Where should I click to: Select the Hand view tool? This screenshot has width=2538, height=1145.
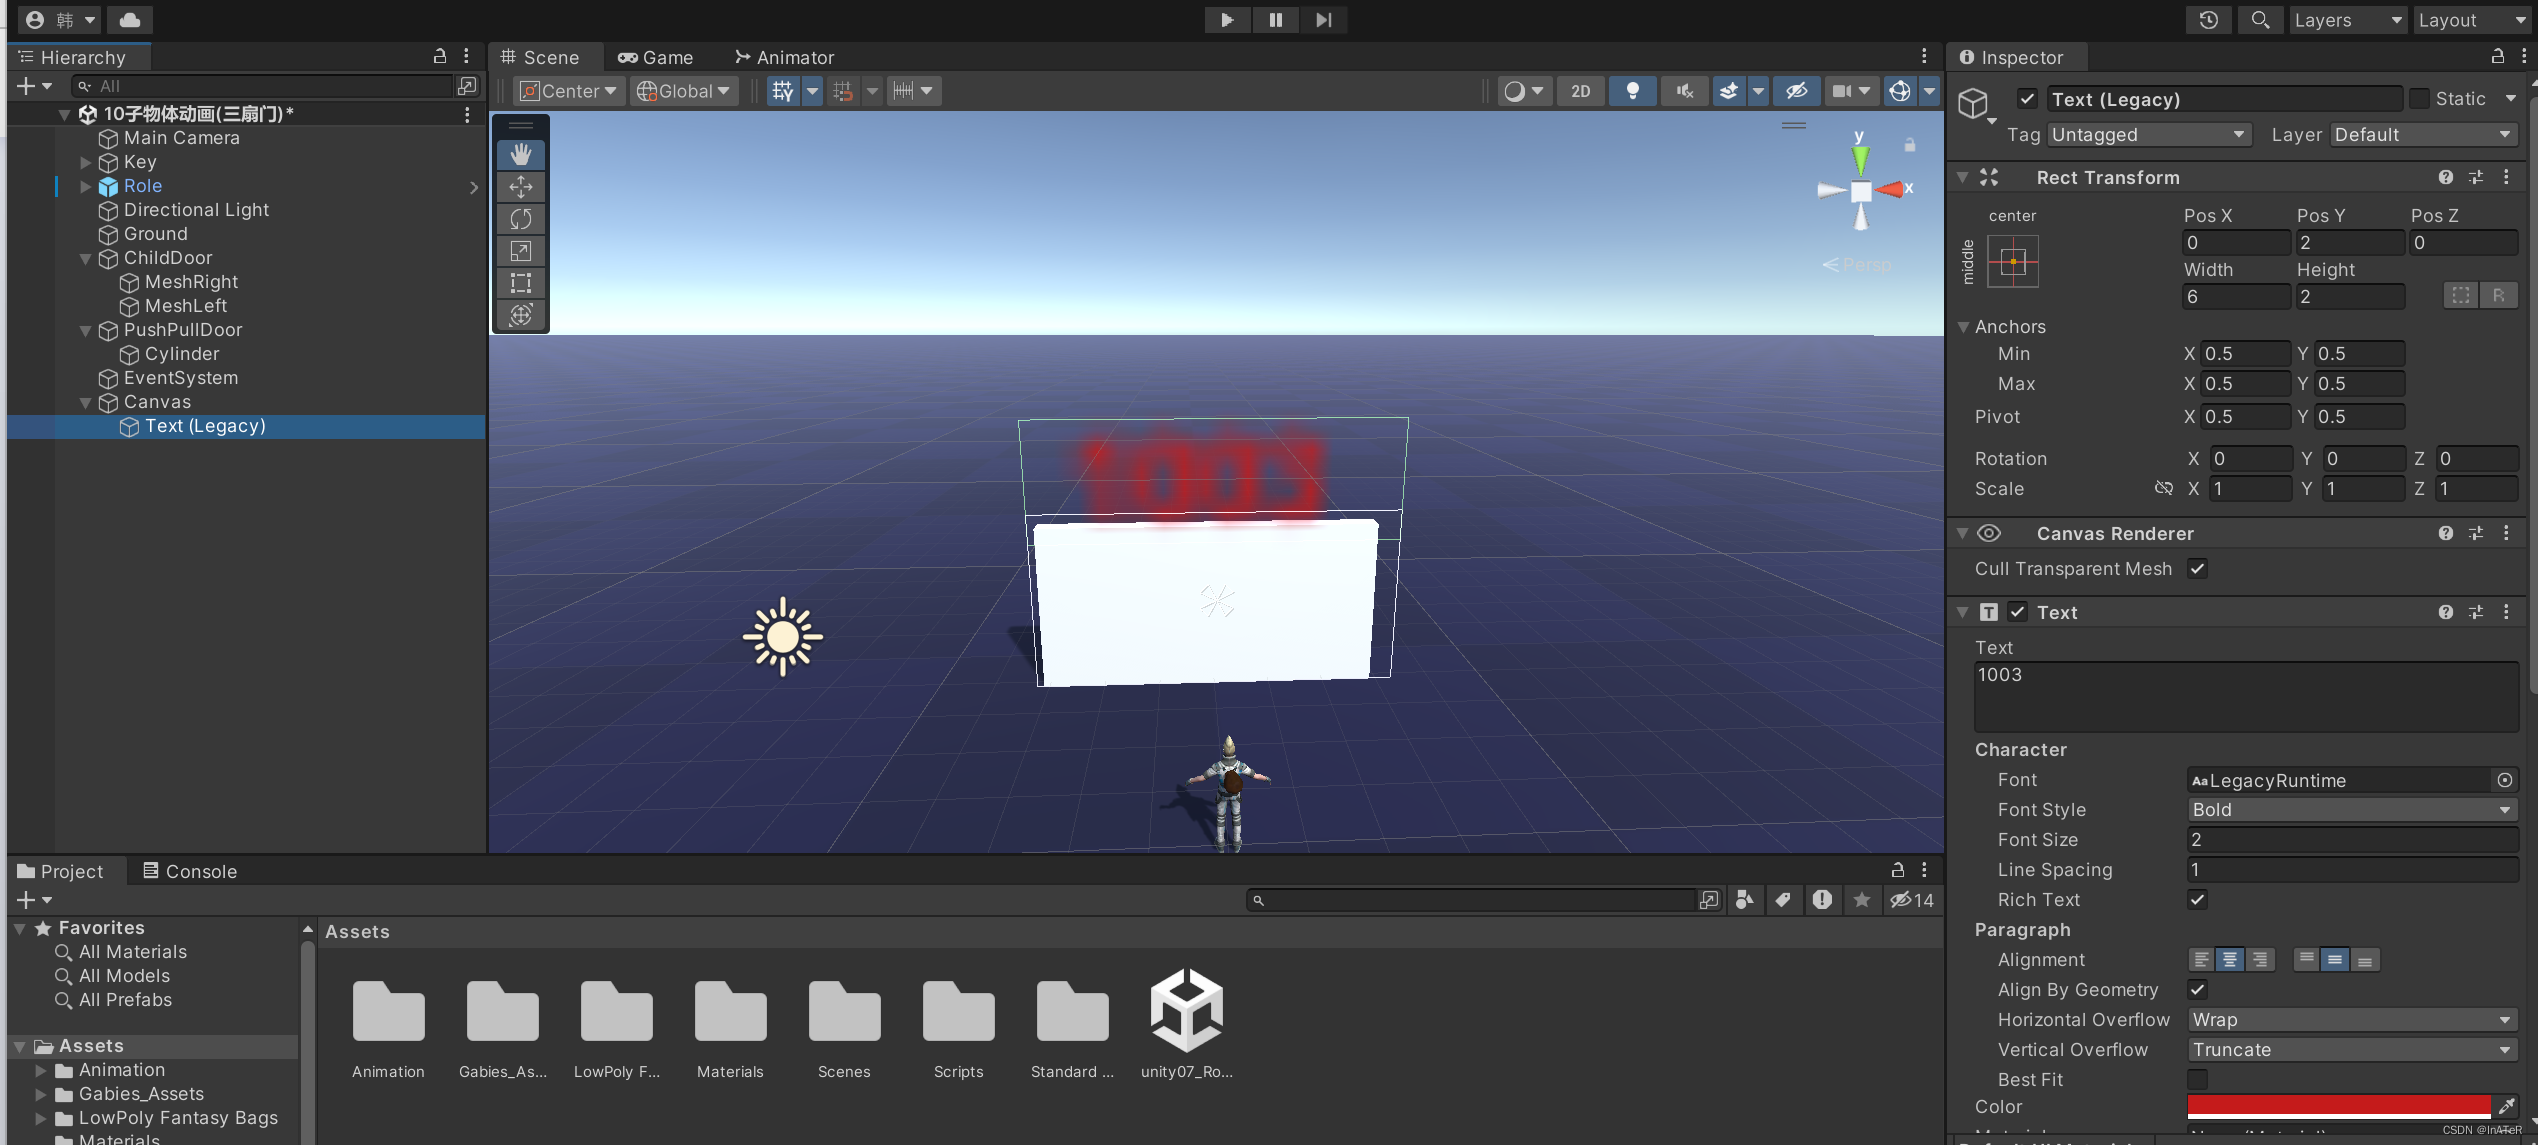(x=521, y=154)
